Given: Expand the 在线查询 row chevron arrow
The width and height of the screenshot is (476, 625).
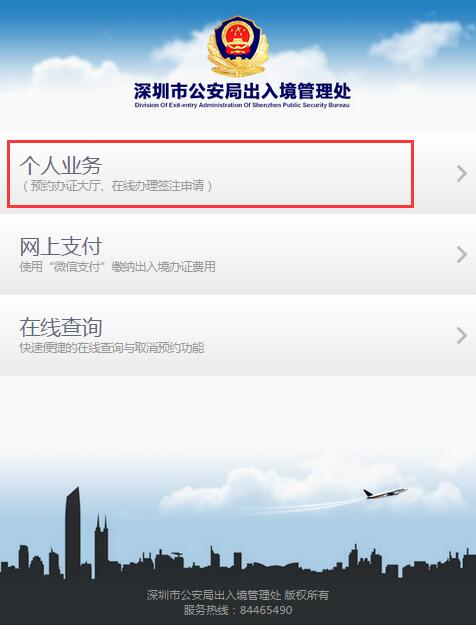Looking at the screenshot, I should pyautogui.click(x=462, y=336).
